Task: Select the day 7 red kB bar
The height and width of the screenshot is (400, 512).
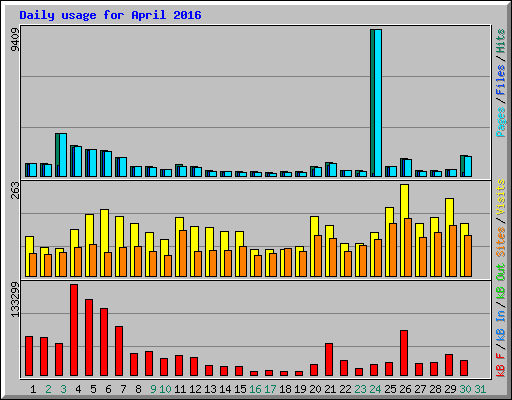Action: click(119, 351)
